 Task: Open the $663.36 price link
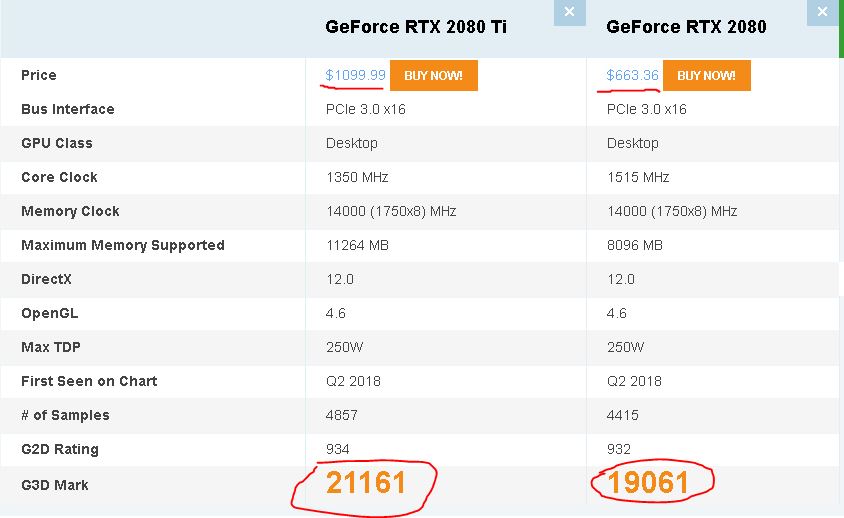(x=632, y=75)
